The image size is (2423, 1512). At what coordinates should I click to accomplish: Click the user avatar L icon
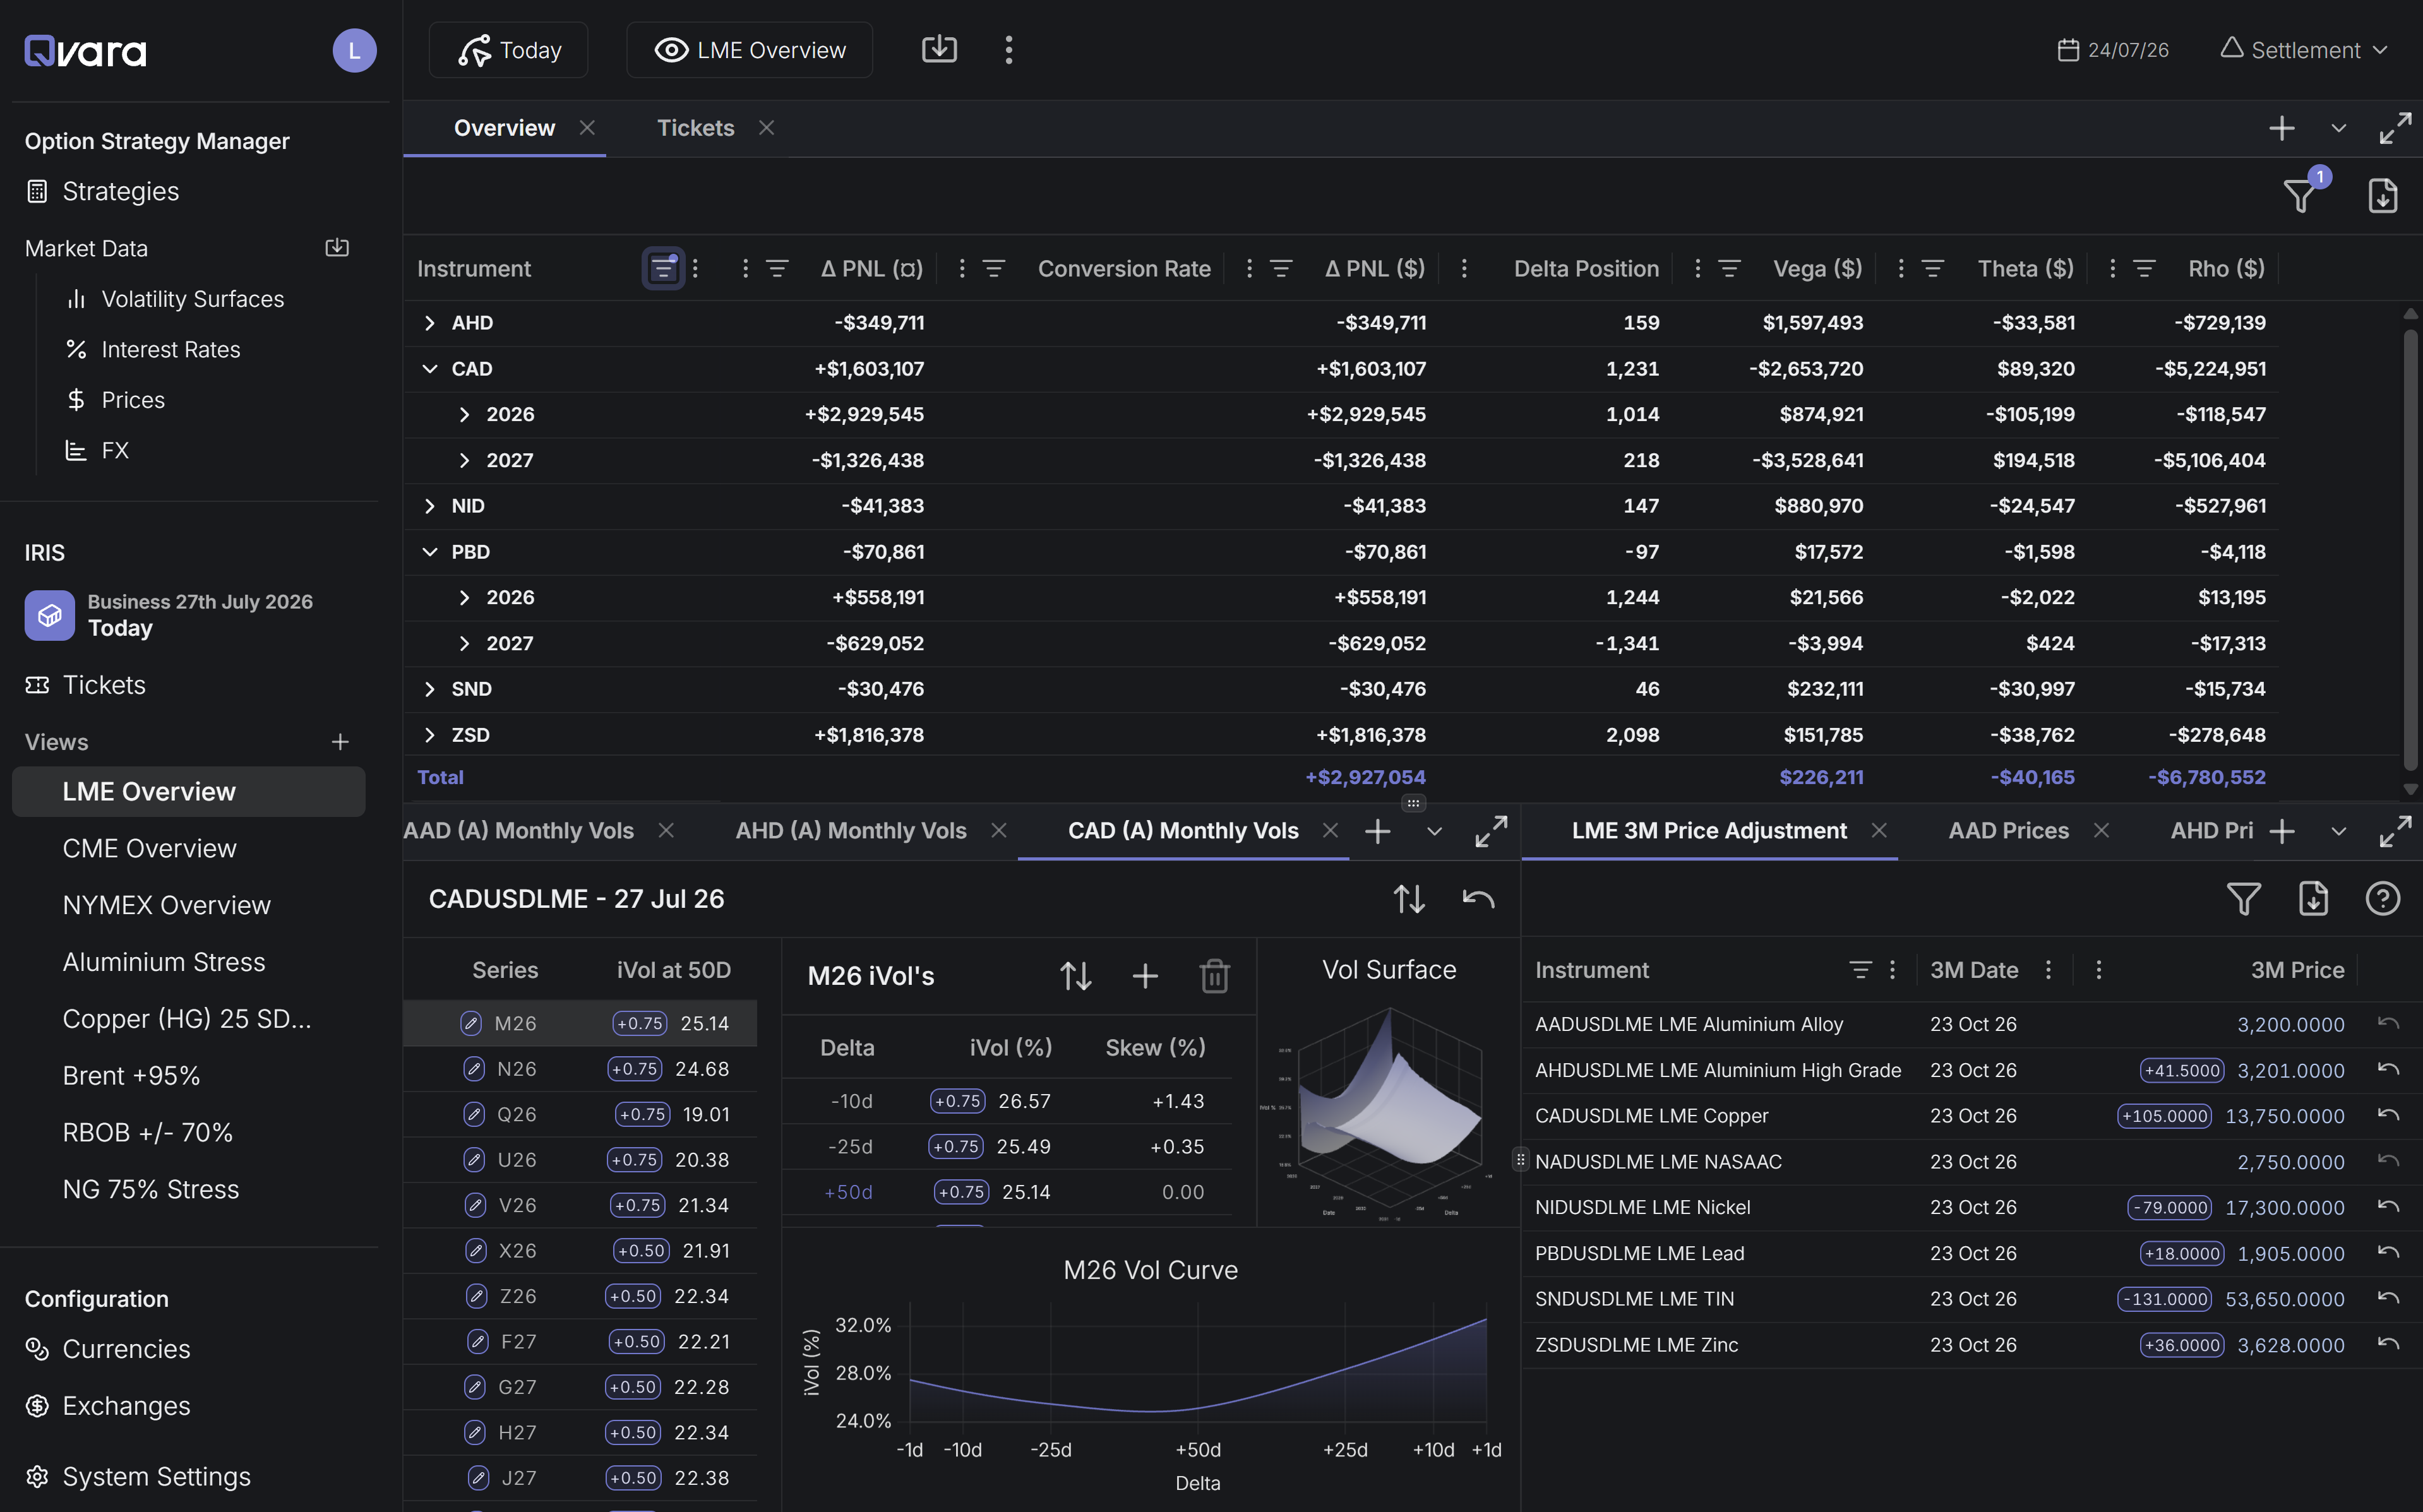click(x=354, y=50)
